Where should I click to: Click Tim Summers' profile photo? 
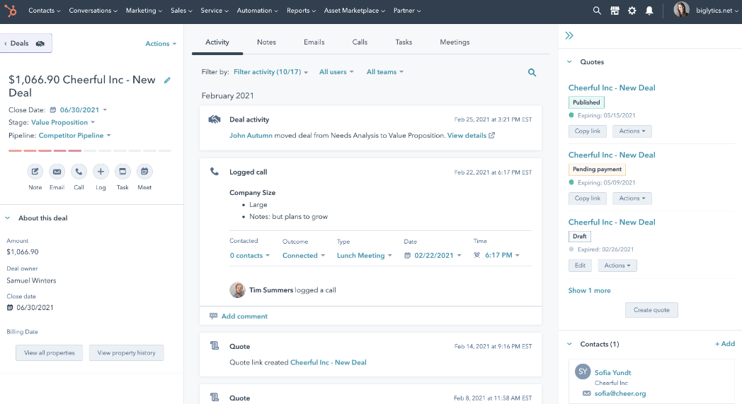238,290
